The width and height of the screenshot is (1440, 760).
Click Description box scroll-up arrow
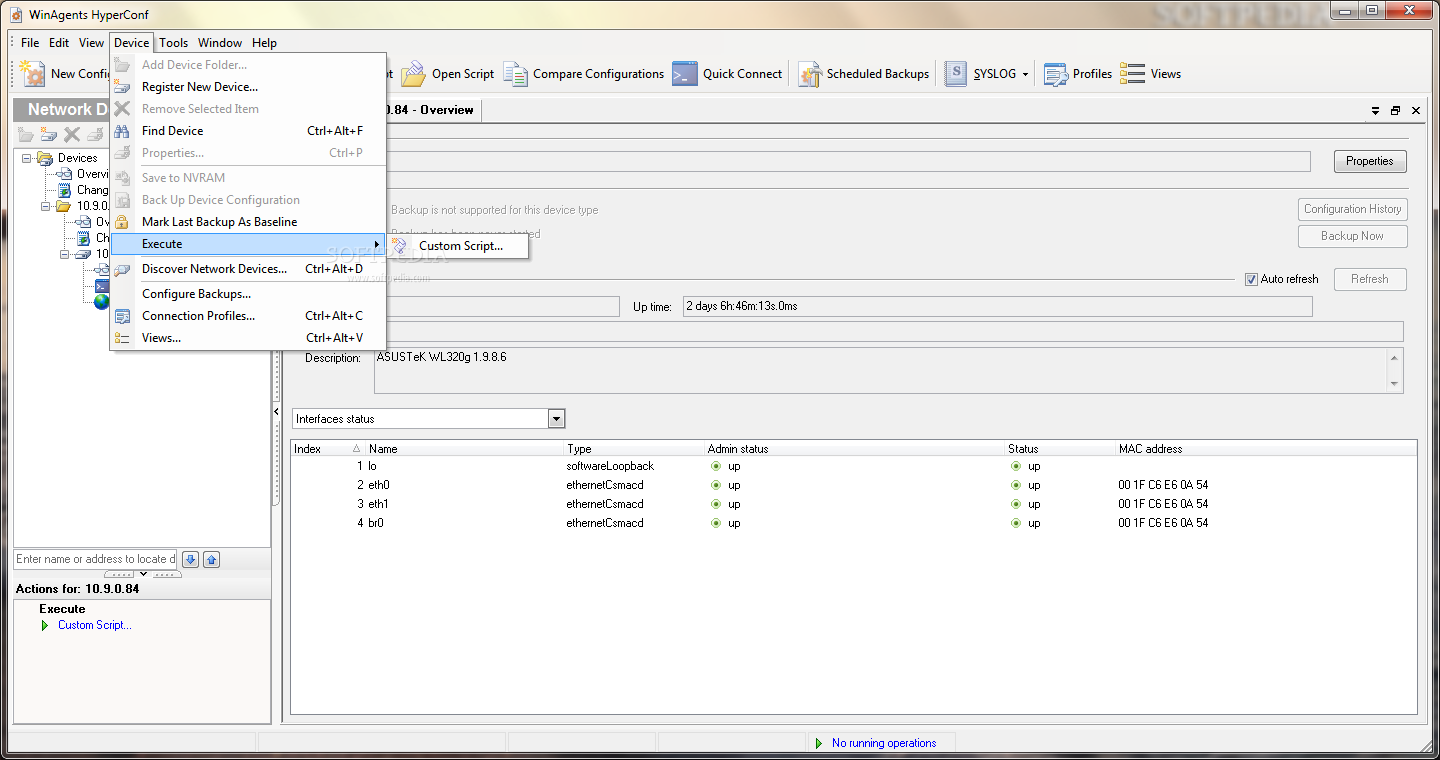[1394, 358]
